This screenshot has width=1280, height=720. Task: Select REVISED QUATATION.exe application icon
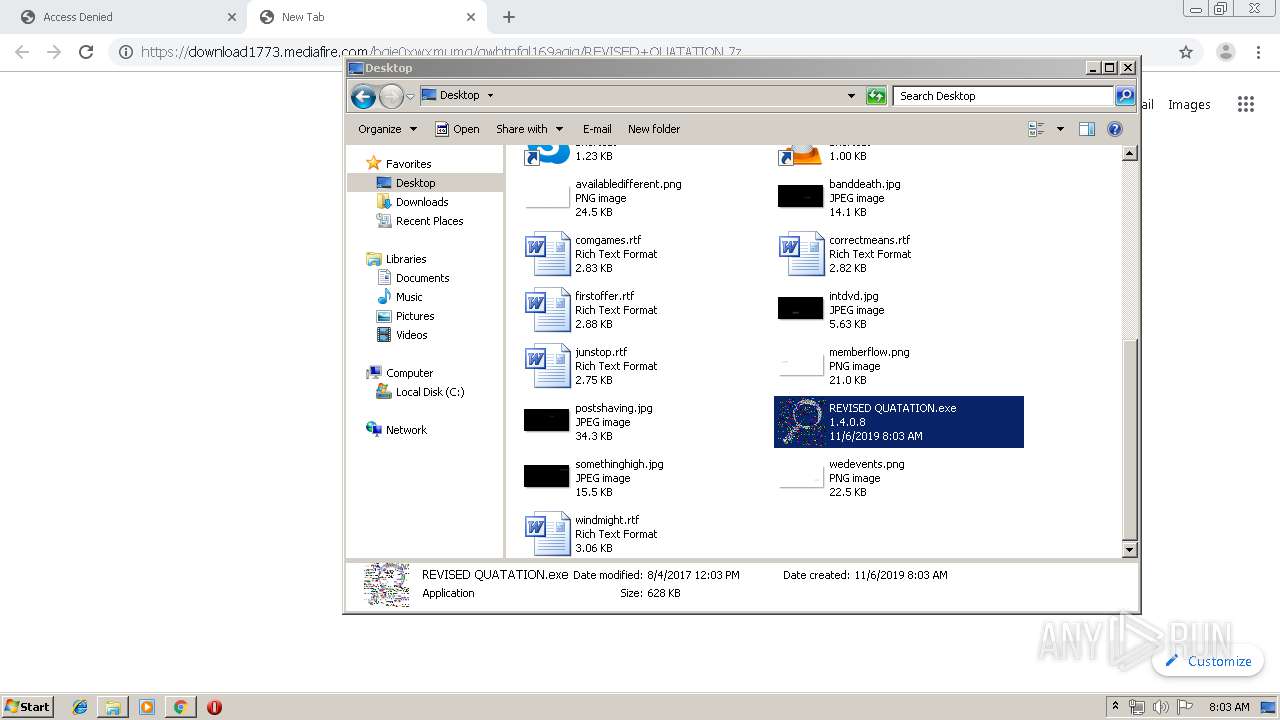[800, 422]
